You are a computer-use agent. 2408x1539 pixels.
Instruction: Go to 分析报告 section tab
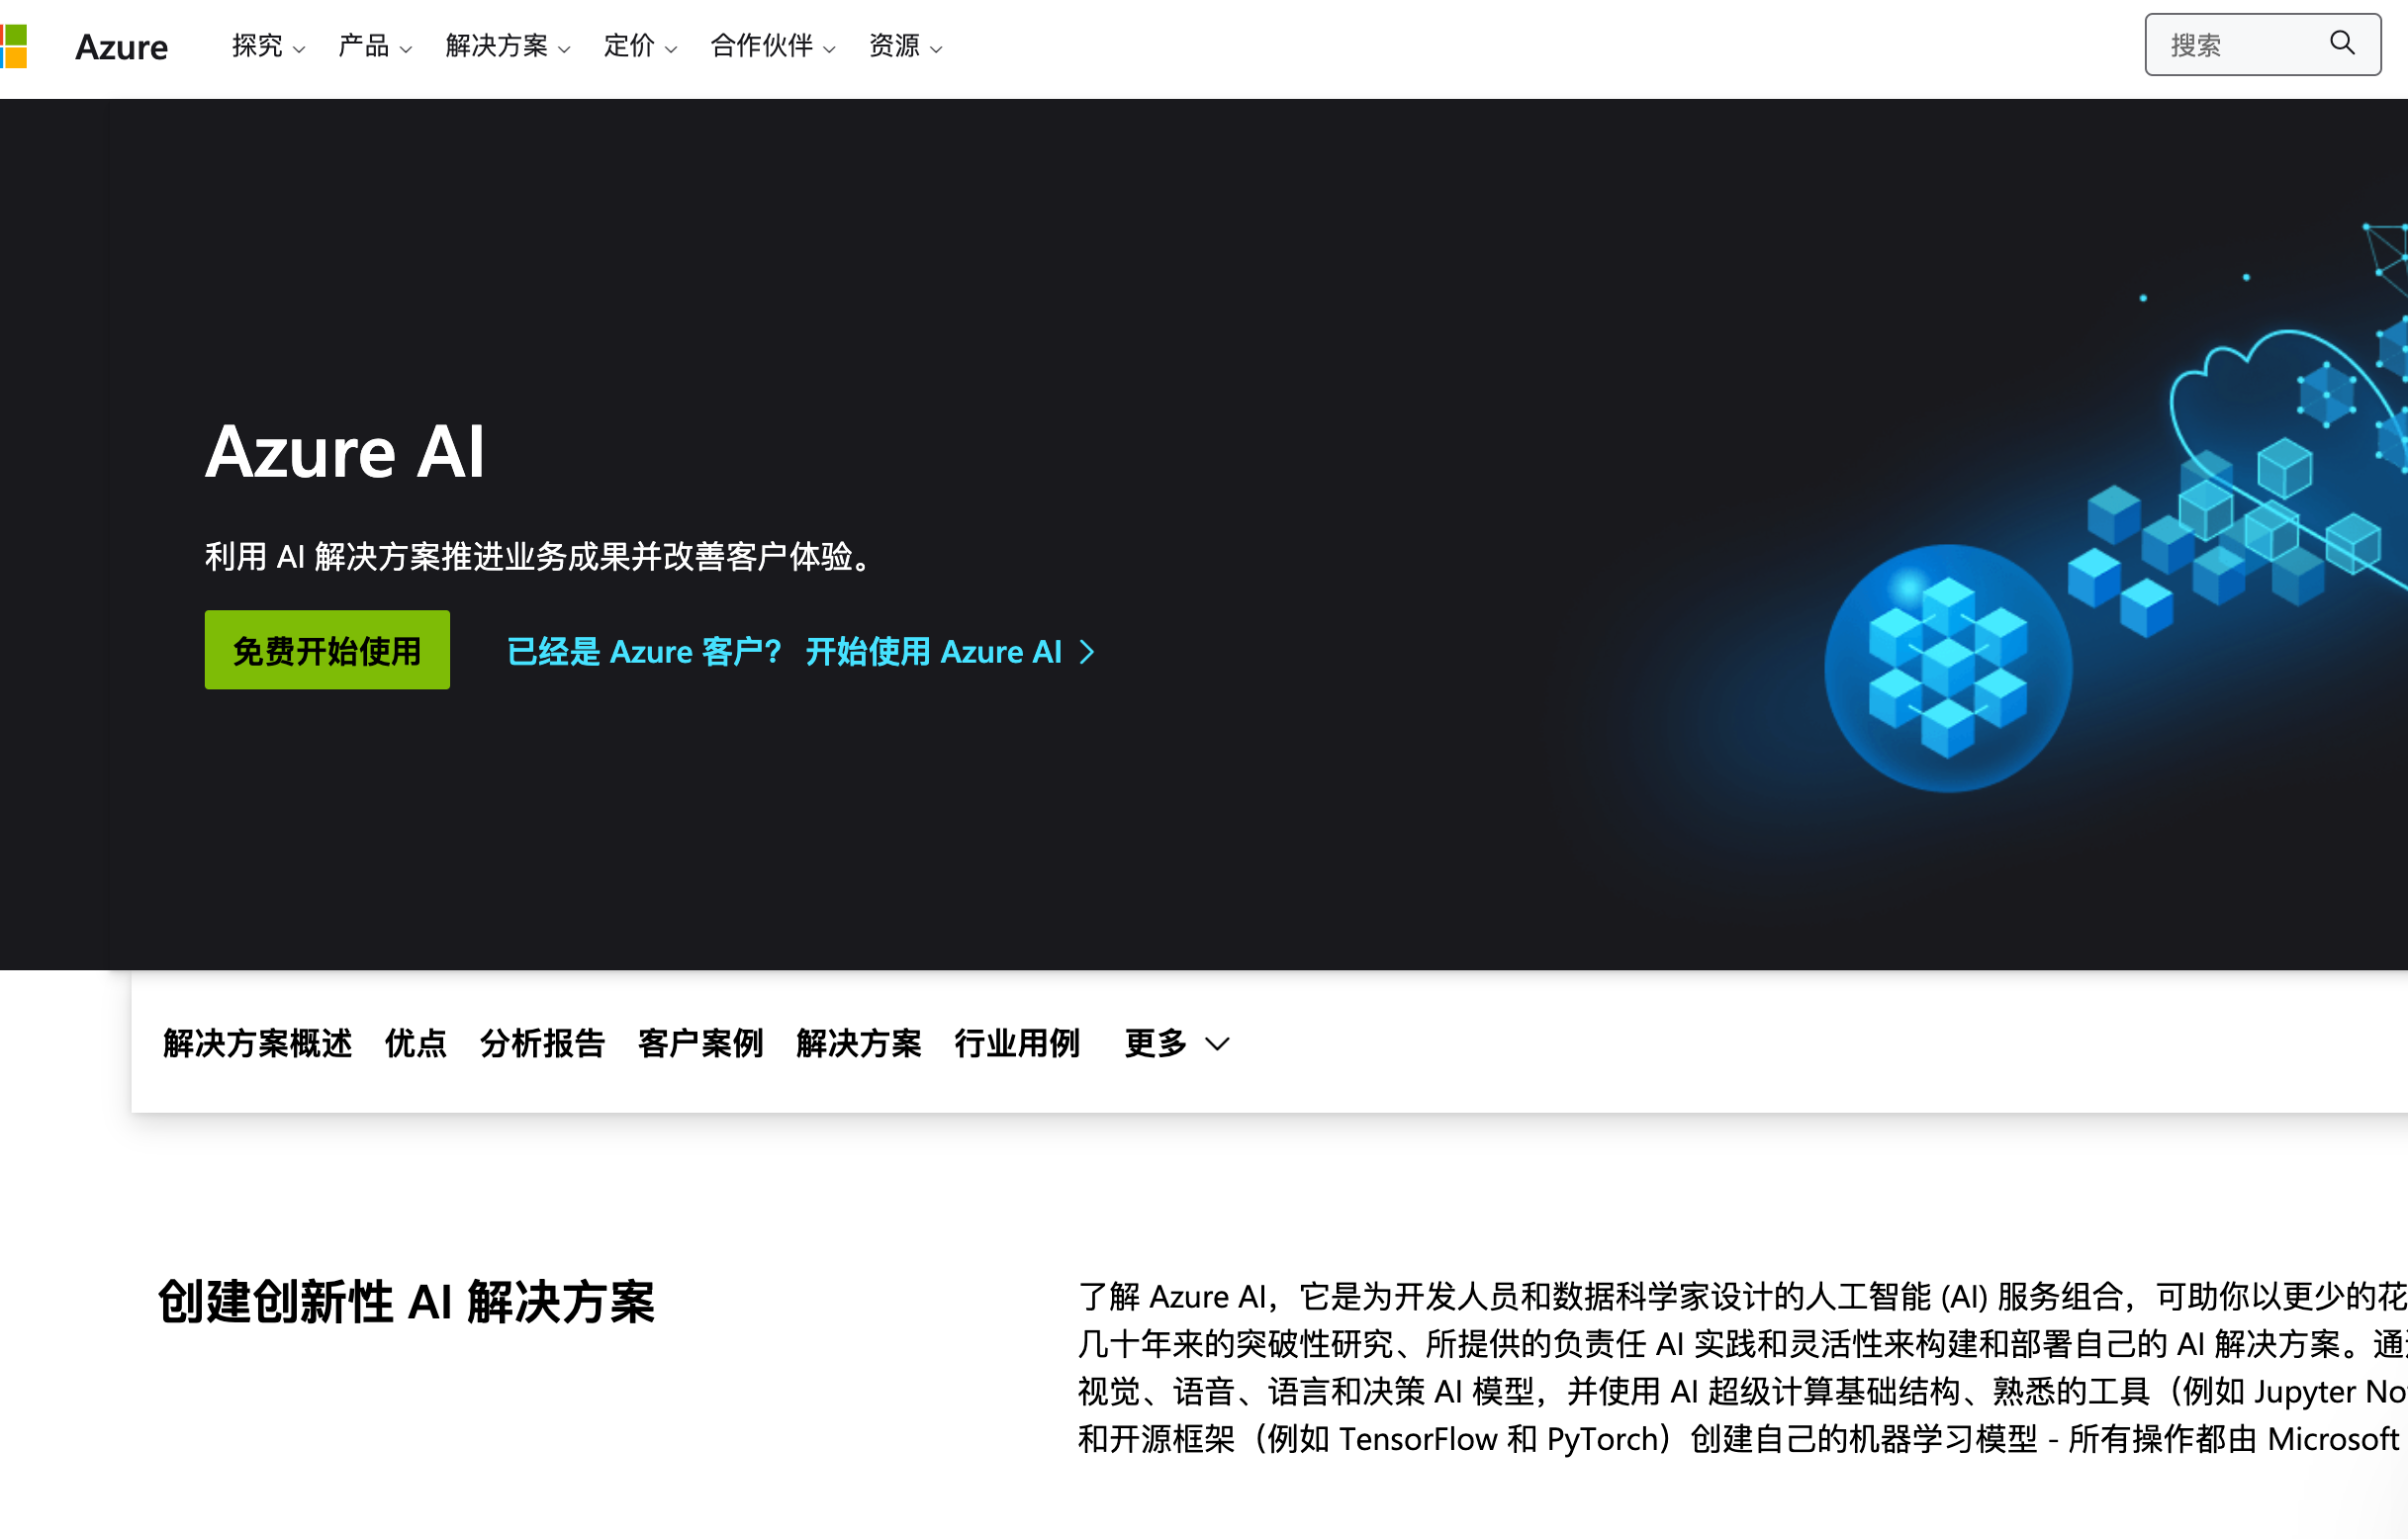click(542, 1043)
